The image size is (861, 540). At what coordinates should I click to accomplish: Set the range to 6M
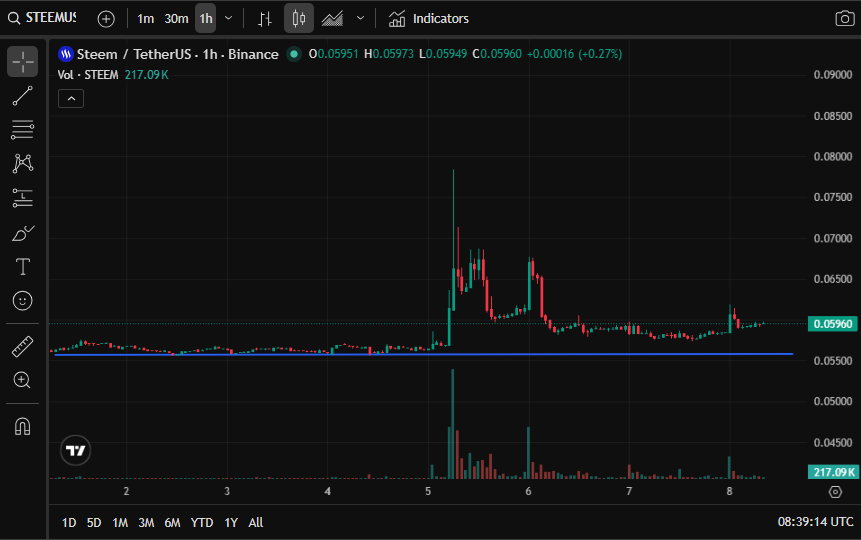[172, 522]
